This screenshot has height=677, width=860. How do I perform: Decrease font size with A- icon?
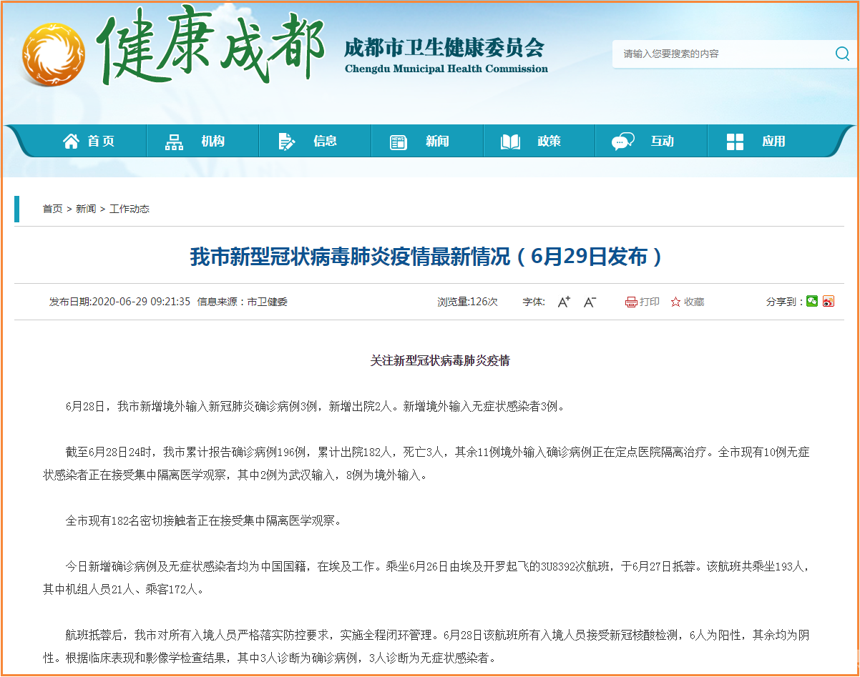(590, 301)
